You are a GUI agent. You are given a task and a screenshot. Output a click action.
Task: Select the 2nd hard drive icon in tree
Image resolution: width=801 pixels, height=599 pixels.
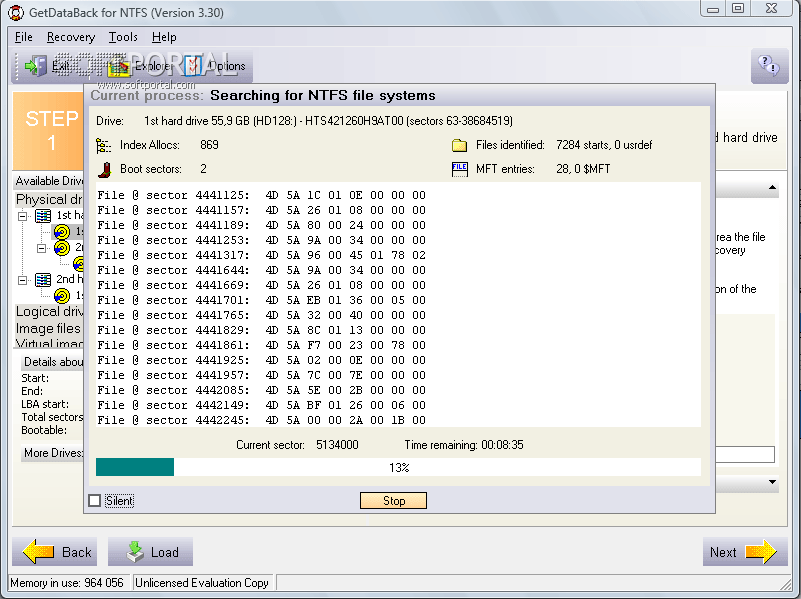coord(43,280)
